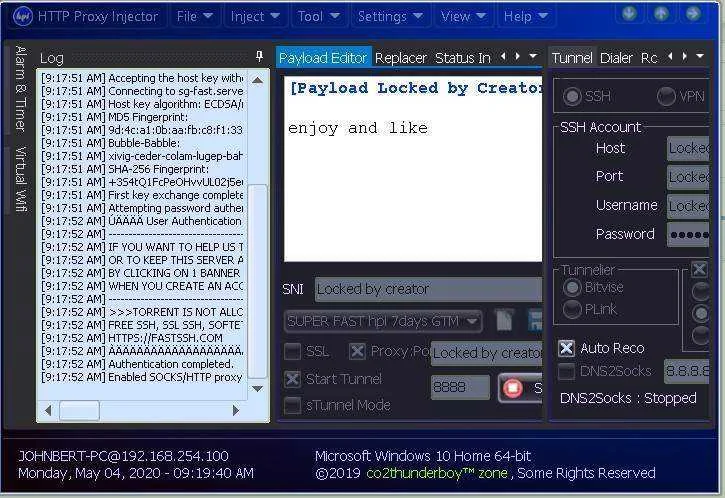Open Alarm & Timer side tab
The width and height of the screenshot is (725, 498).
click(20, 89)
